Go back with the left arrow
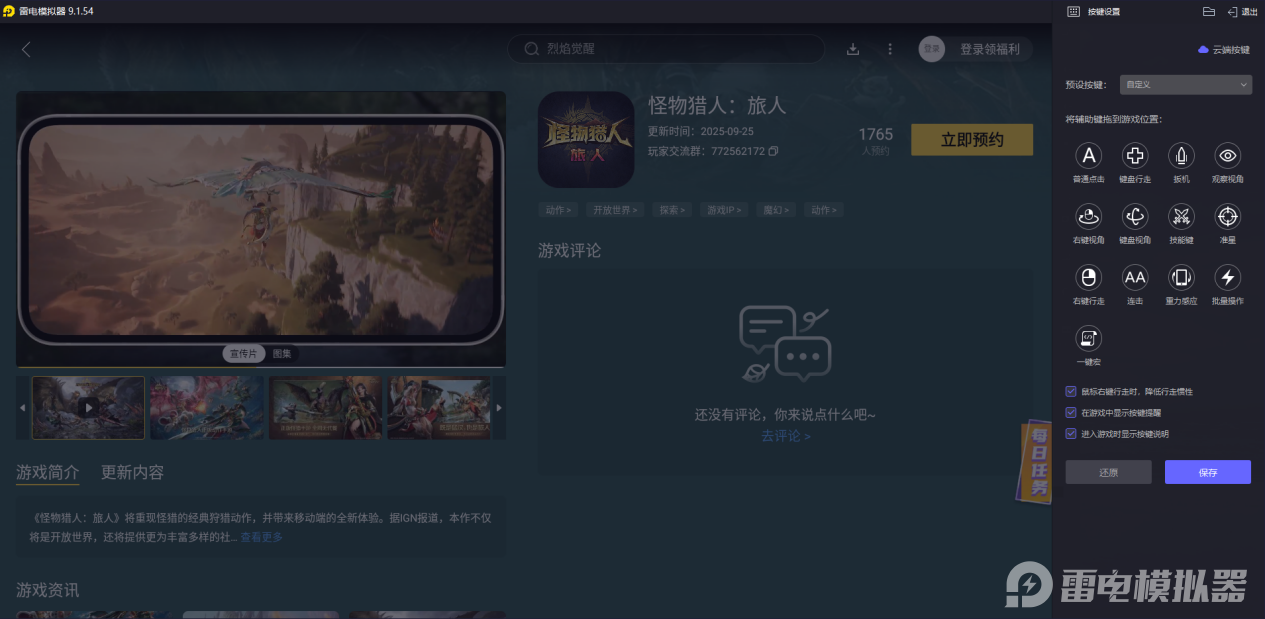The image size is (1265, 619). tap(26, 49)
